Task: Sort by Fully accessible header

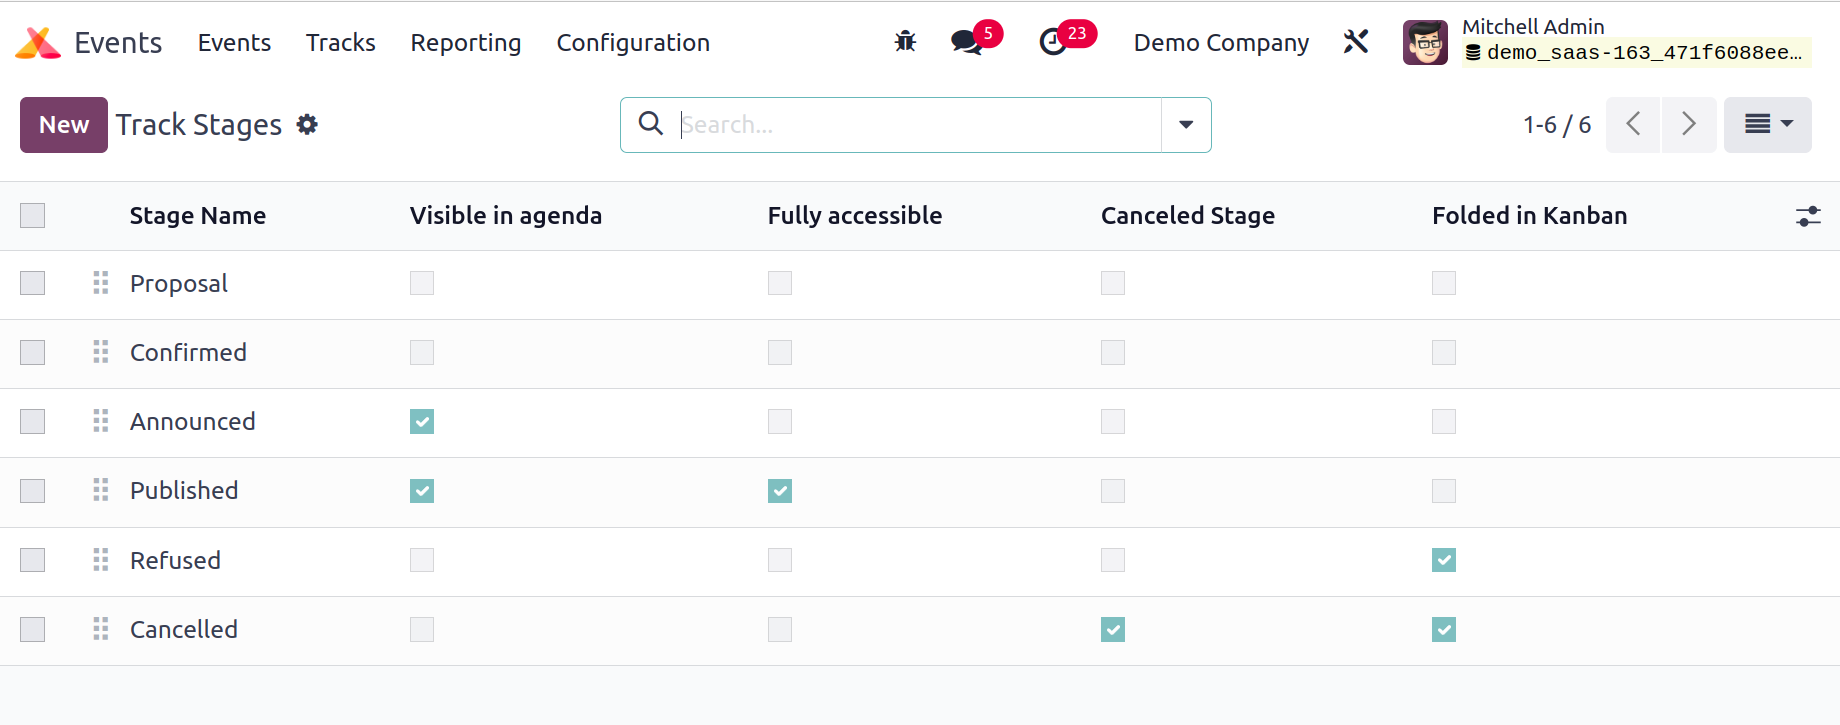Action: 855,216
